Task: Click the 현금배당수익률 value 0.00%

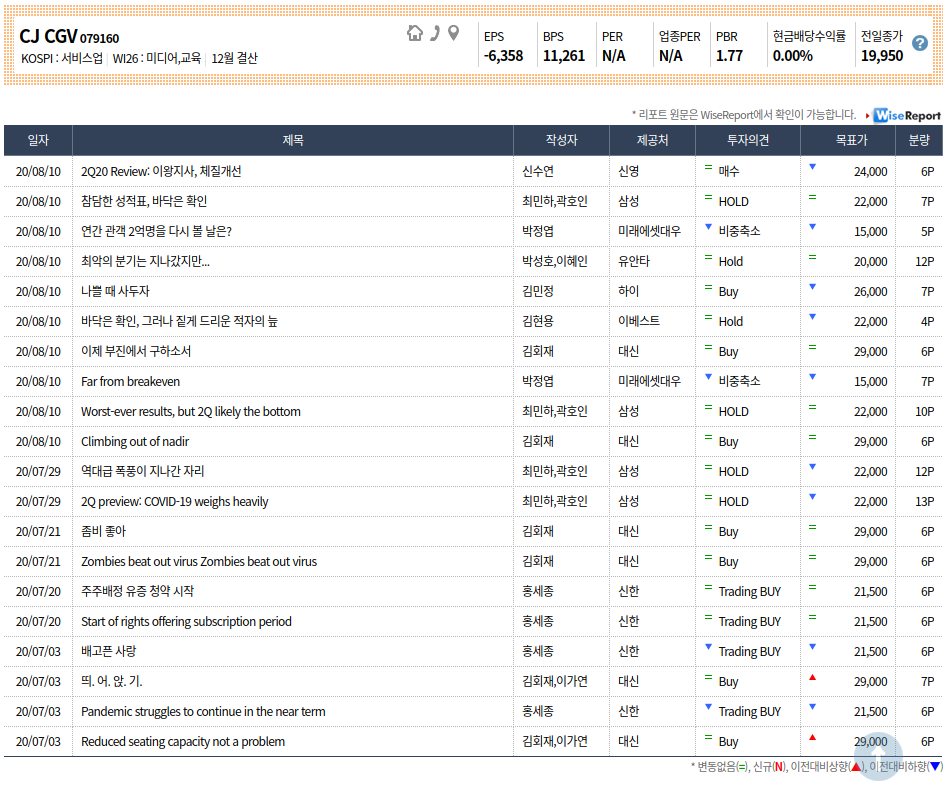Action: click(x=792, y=56)
